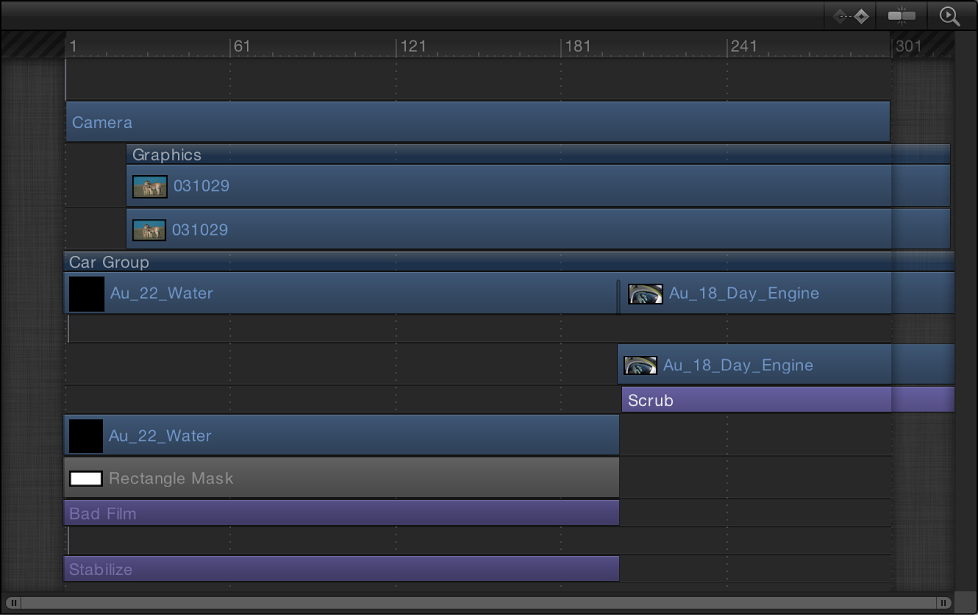Image resolution: width=978 pixels, height=616 pixels.
Task: Click the horizontal timeline scrollbar
Action: (x=478, y=603)
